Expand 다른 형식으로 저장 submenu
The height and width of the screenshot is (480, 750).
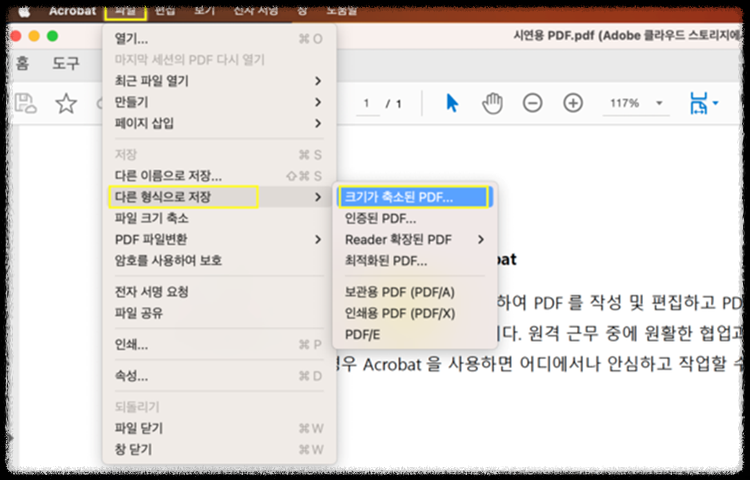pyautogui.click(x=219, y=197)
